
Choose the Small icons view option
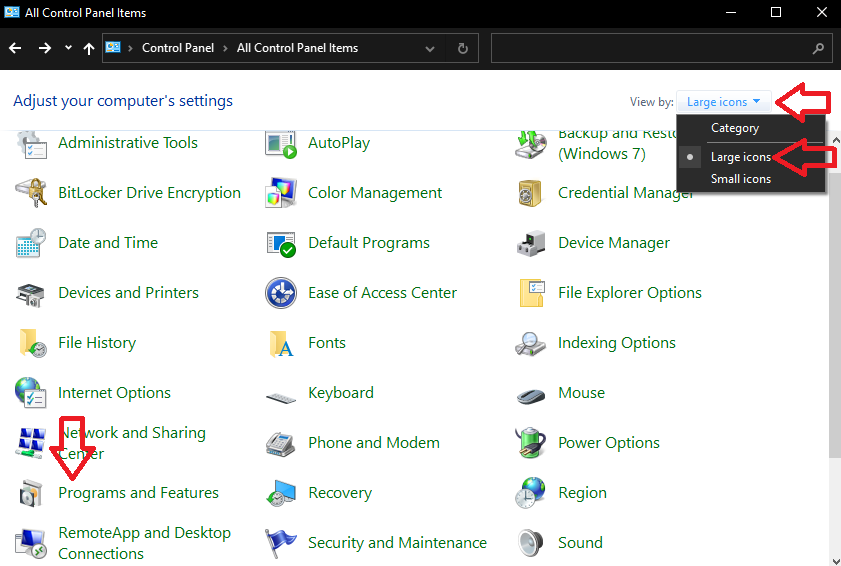[x=740, y=179]
